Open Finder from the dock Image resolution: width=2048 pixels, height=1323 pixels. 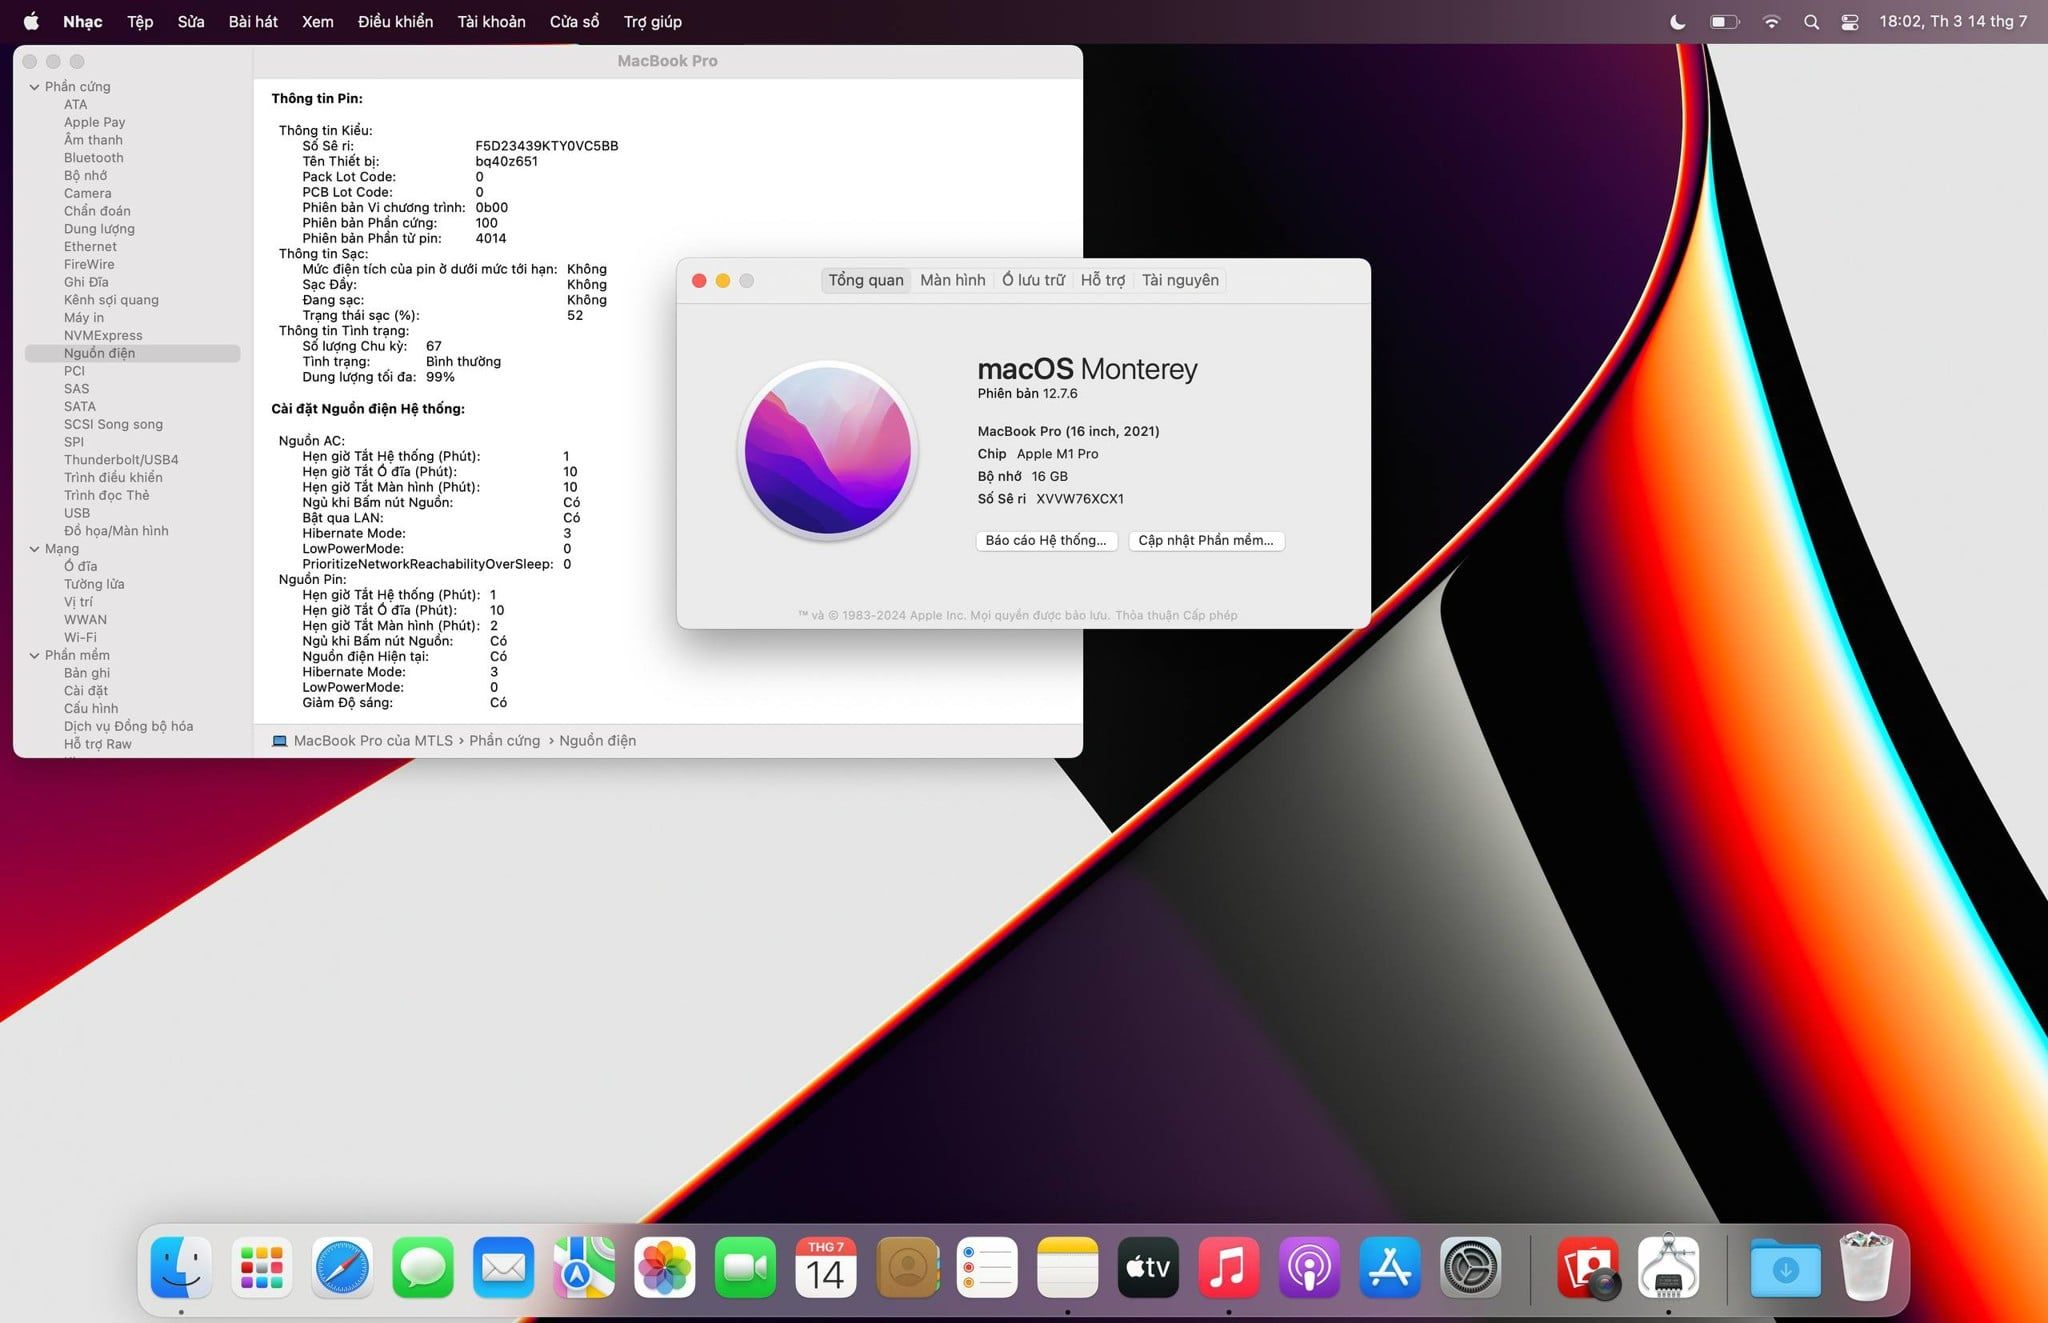(x=181, y=1267)
